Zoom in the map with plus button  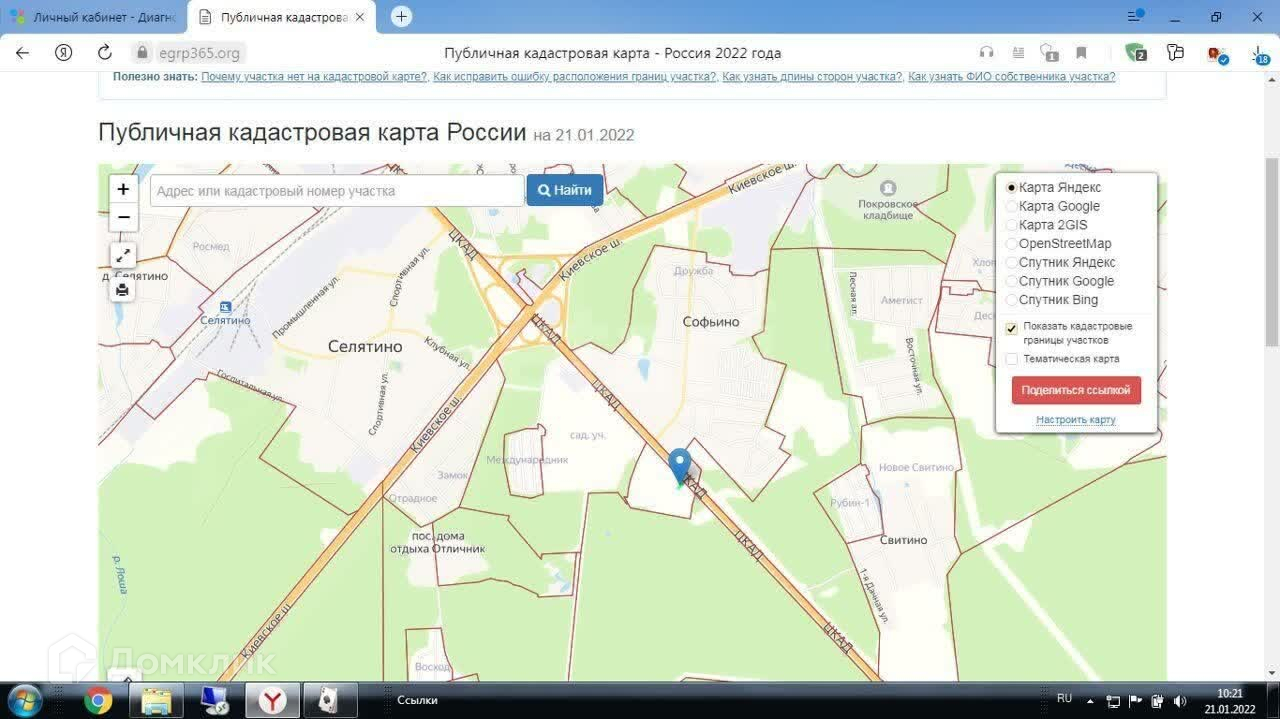[123, 189]
